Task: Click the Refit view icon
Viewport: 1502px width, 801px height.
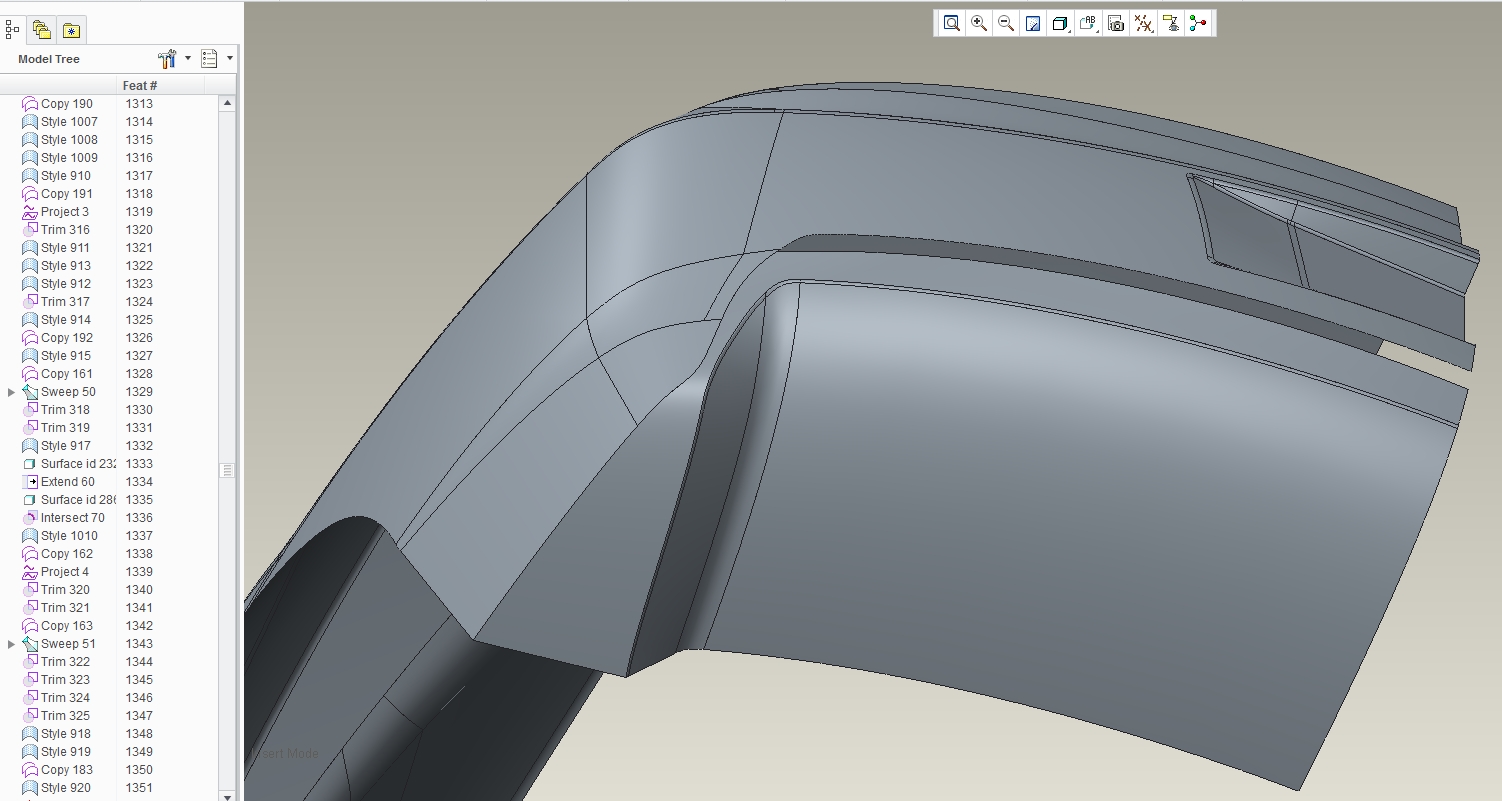Action: tap(952, 23)
